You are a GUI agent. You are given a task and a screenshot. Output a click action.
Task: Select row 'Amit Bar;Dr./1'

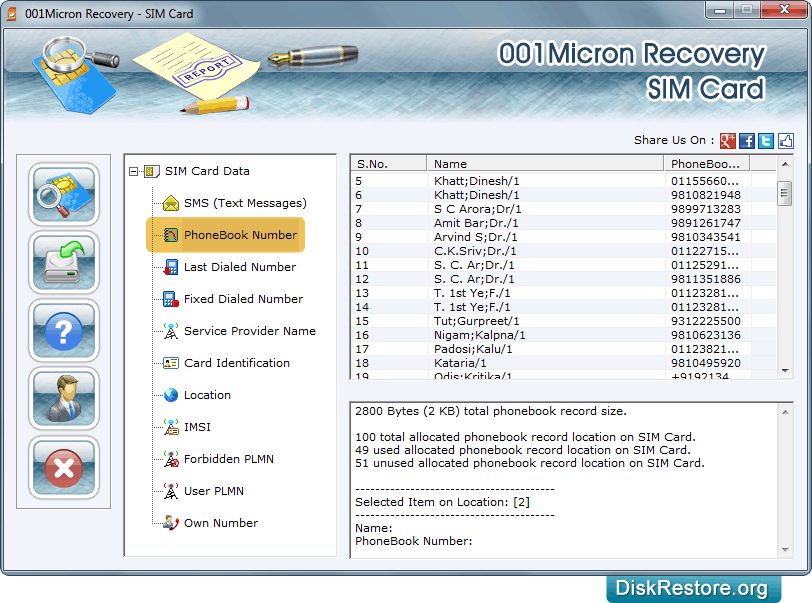pos(563,223)
